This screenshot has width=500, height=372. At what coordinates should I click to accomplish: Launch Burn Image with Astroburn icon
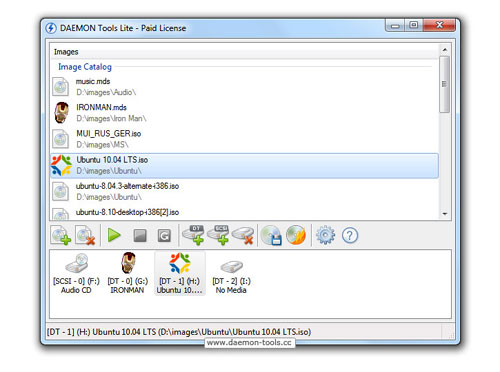click(296, 235)
